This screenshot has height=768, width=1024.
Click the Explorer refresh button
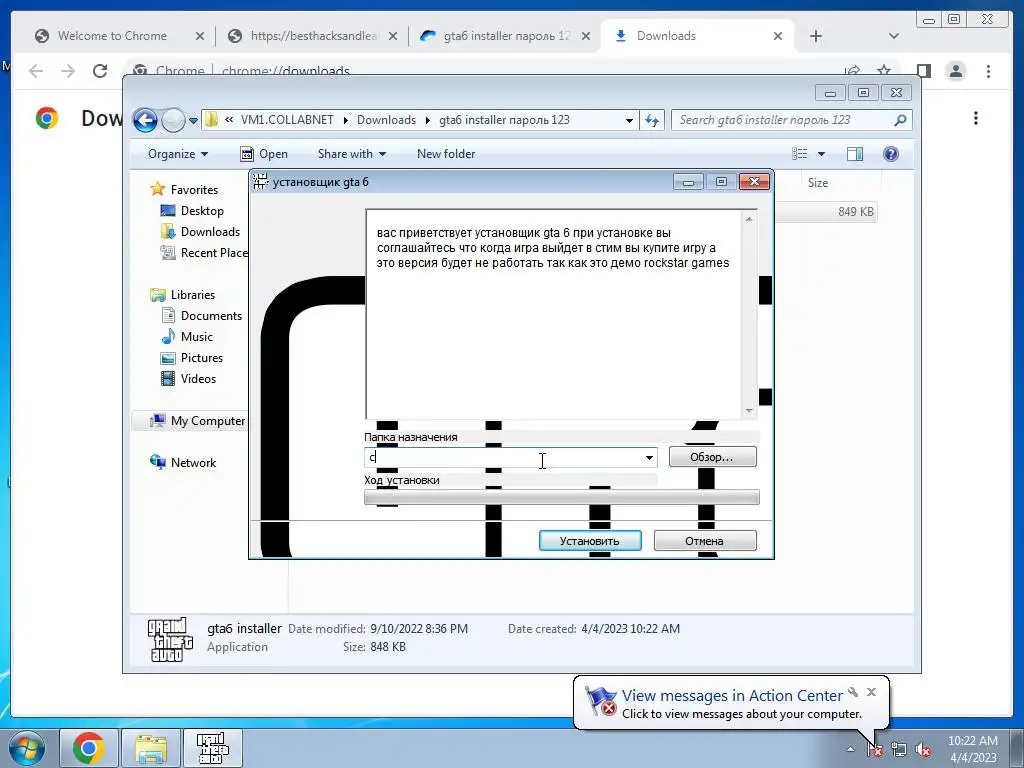[652, 120]
